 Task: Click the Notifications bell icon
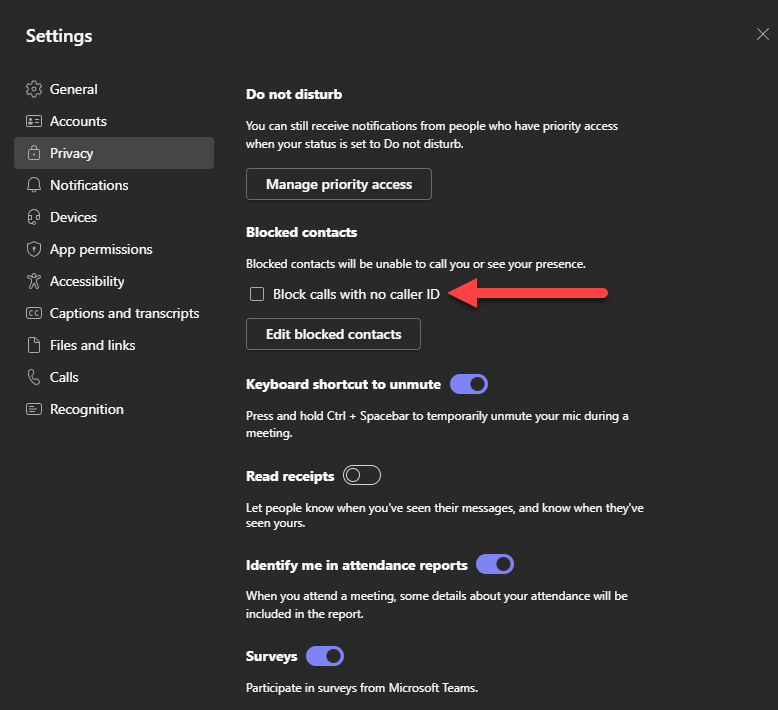pyautogui.click(x=34, y=185)
